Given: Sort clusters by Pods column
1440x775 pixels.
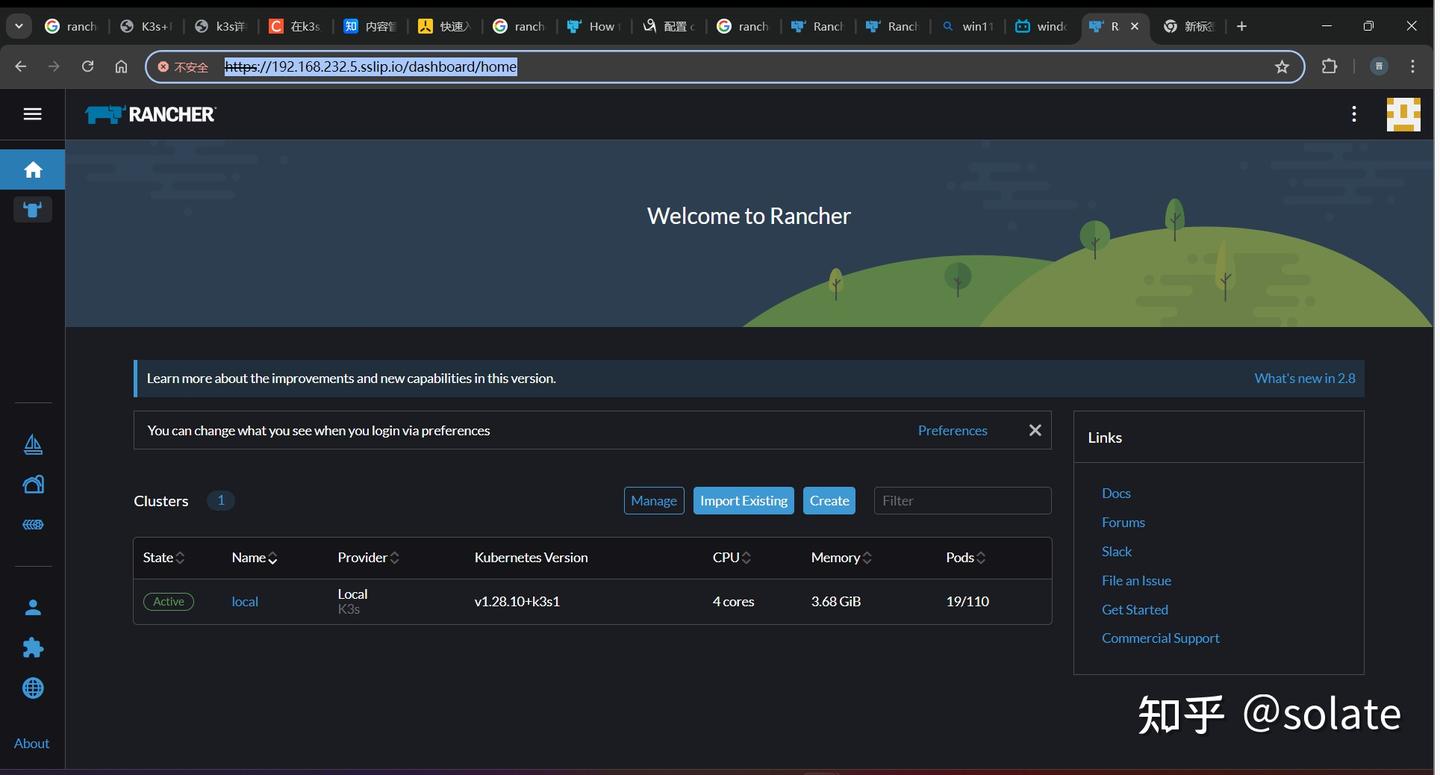Looking at the screenshot, I should (966, 558).
